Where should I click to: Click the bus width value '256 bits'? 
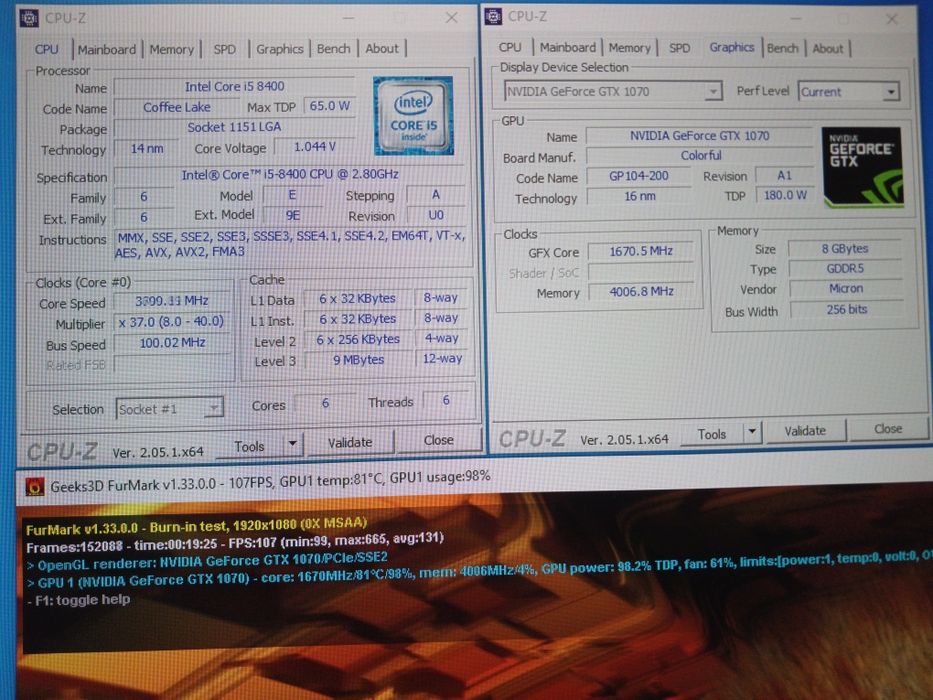click(x=846, y=310)
